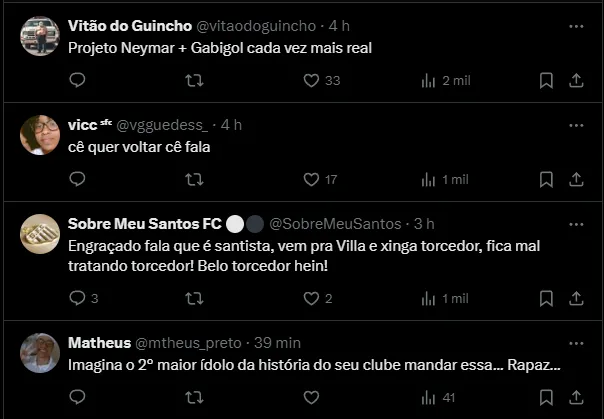Open more options on vicc's tweet
The width and height of the screenshot is (604, 419).
pyautogui.click(x=575, y=125)
